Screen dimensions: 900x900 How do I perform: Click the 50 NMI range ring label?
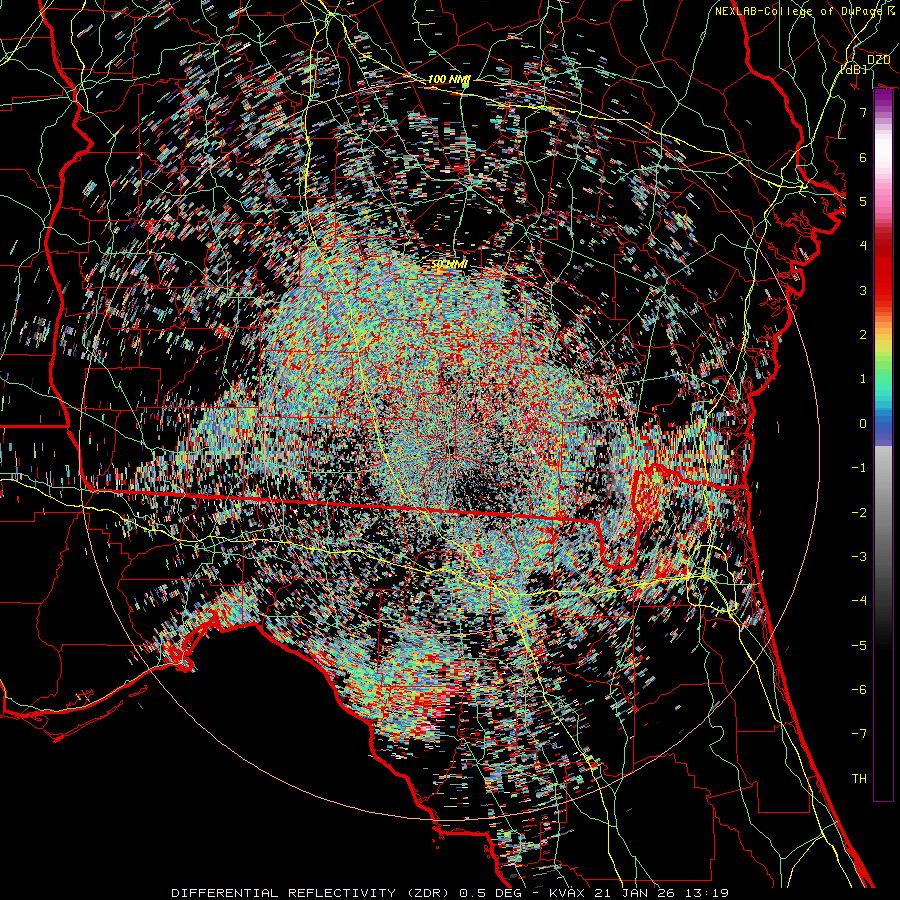pyautogui.click(x=449, y=264)
